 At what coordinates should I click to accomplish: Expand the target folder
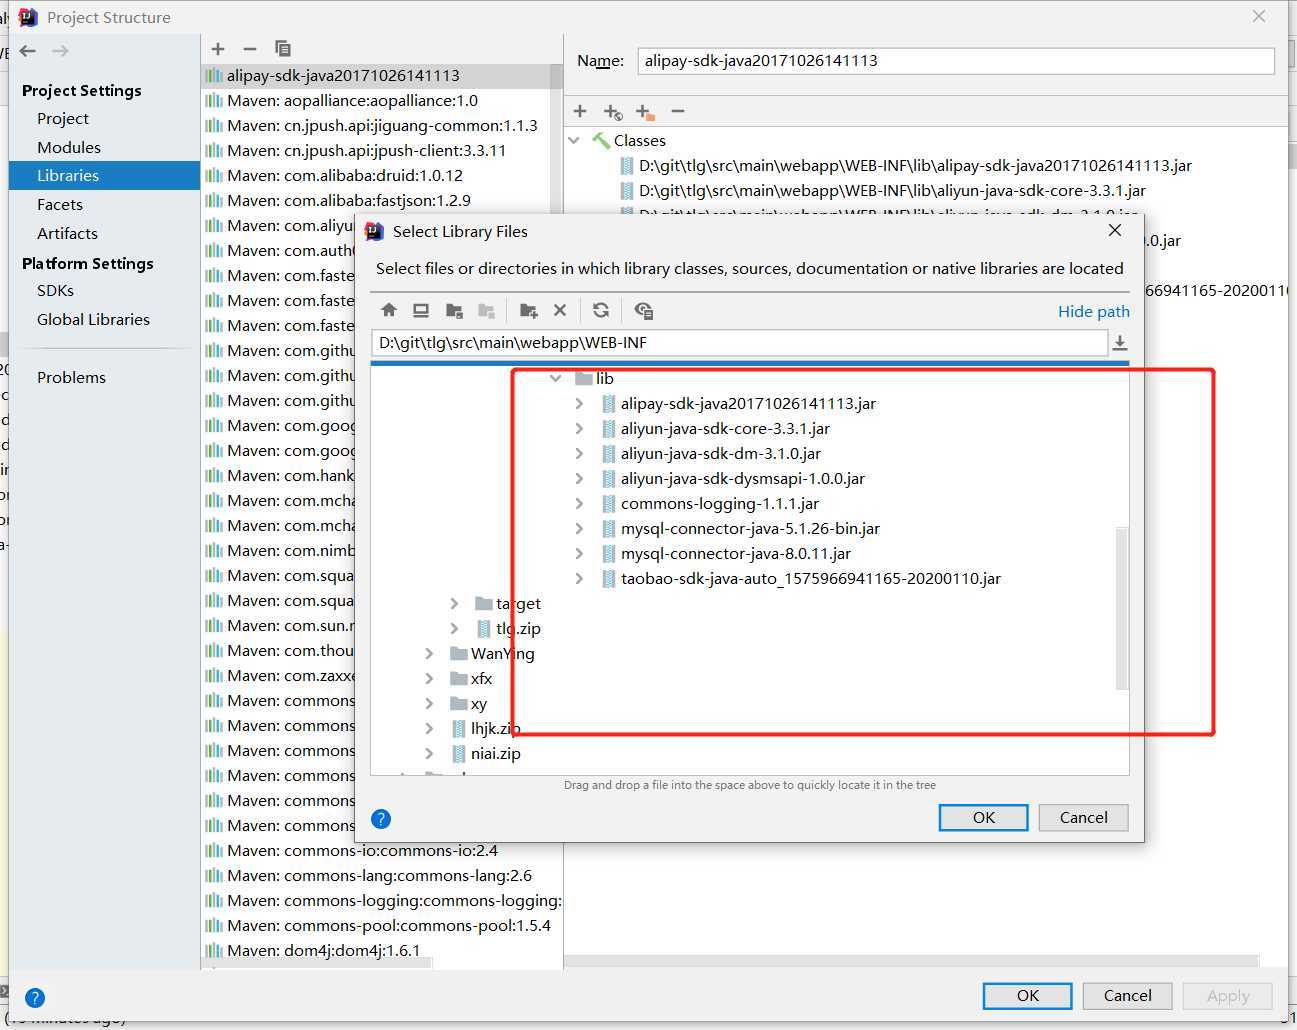(454, 603)
